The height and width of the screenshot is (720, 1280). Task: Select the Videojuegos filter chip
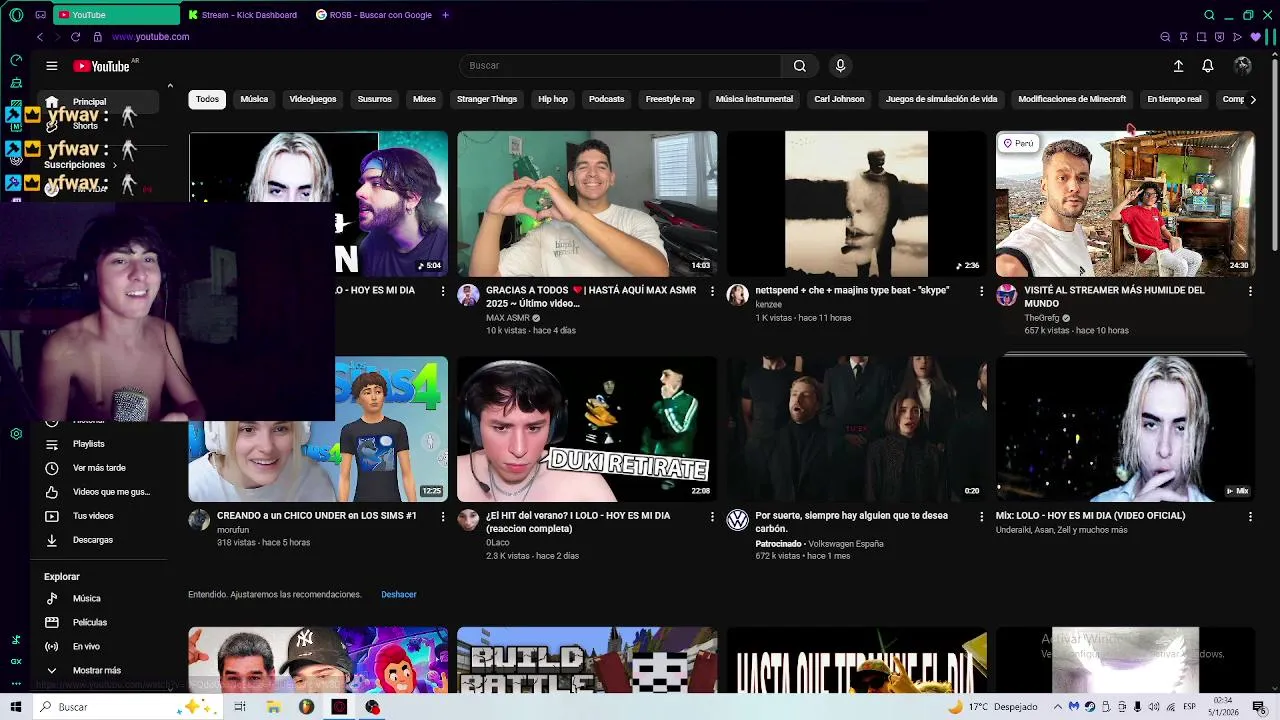313,99
